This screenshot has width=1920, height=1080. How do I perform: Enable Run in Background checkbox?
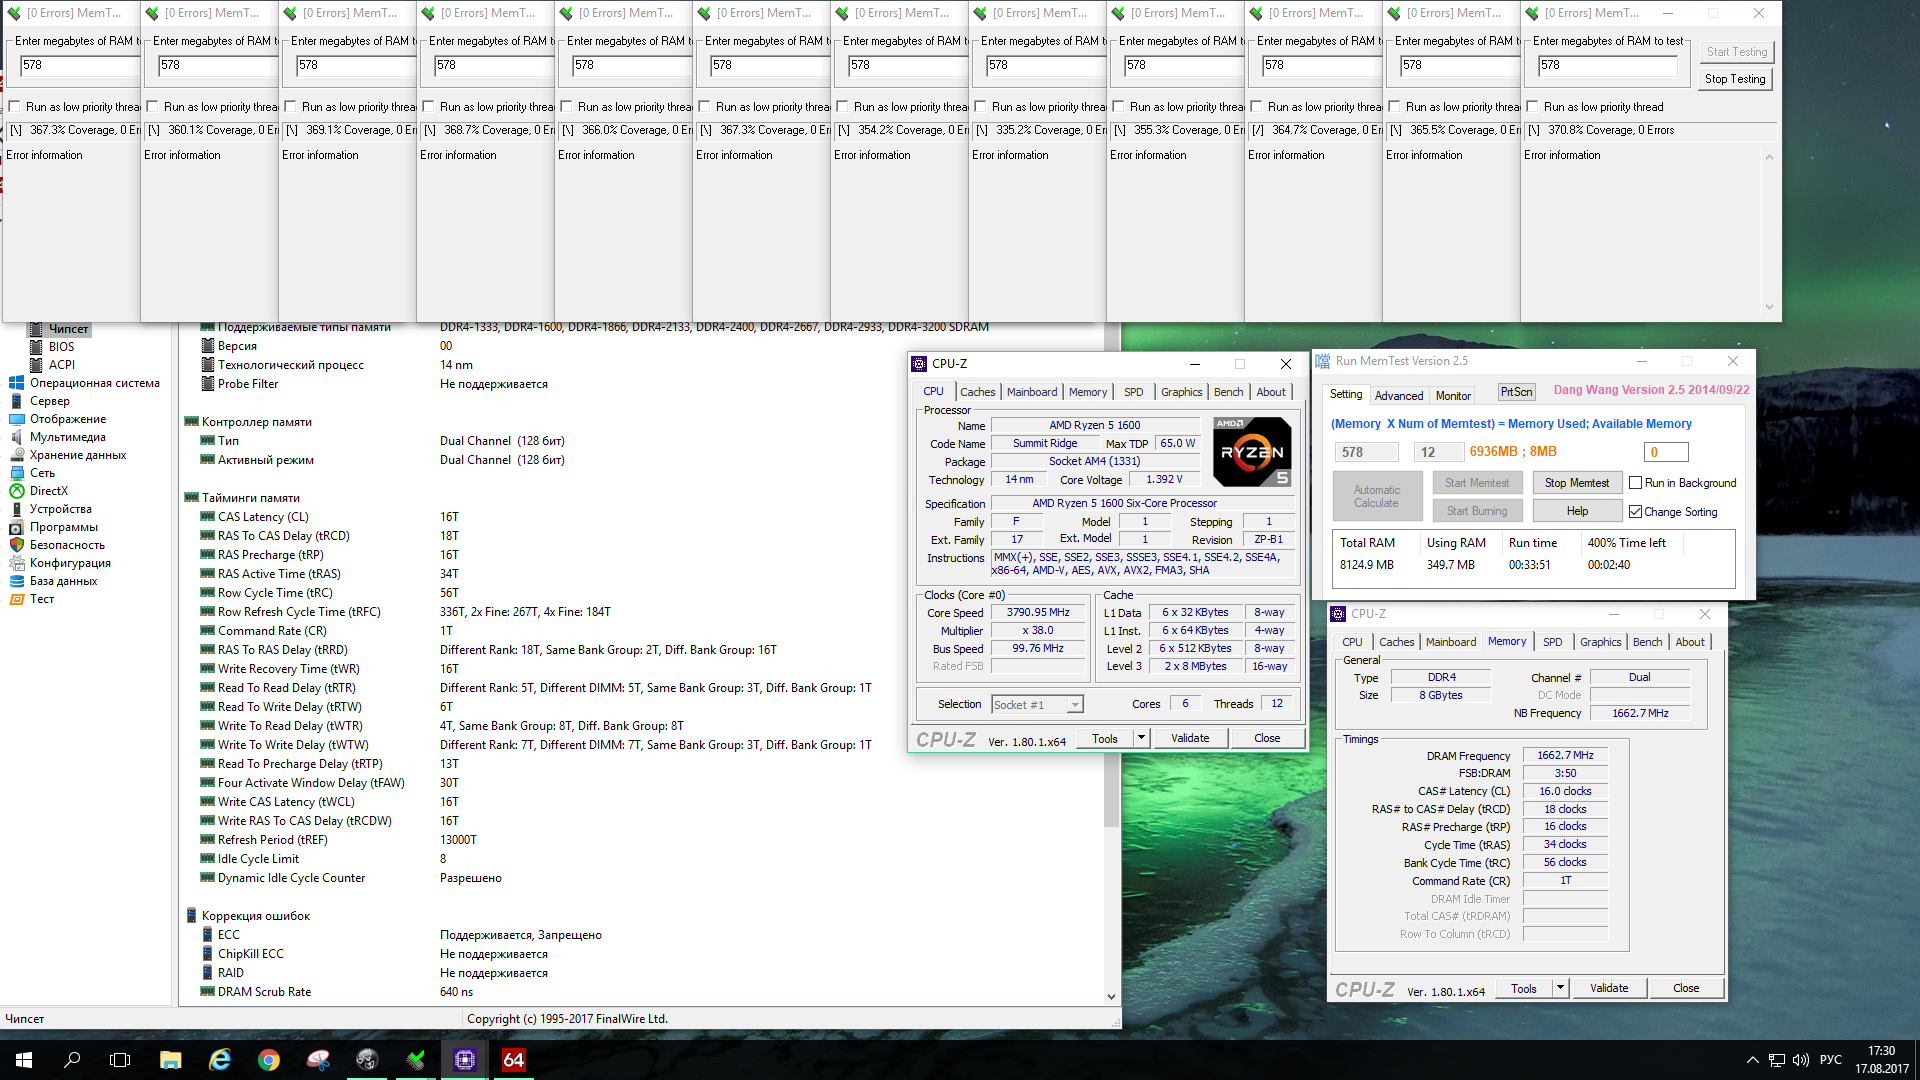pyautogui.click(x=1636, y=483)
